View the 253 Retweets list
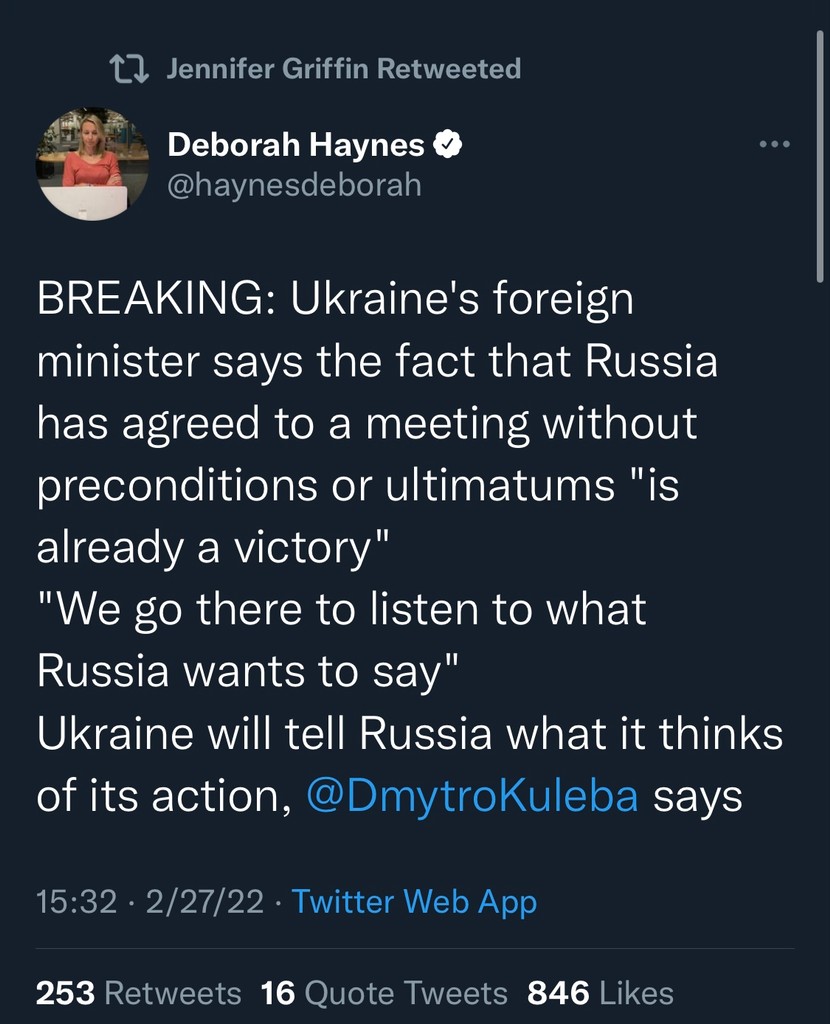The image size is (830, 1024). (138, 992)
